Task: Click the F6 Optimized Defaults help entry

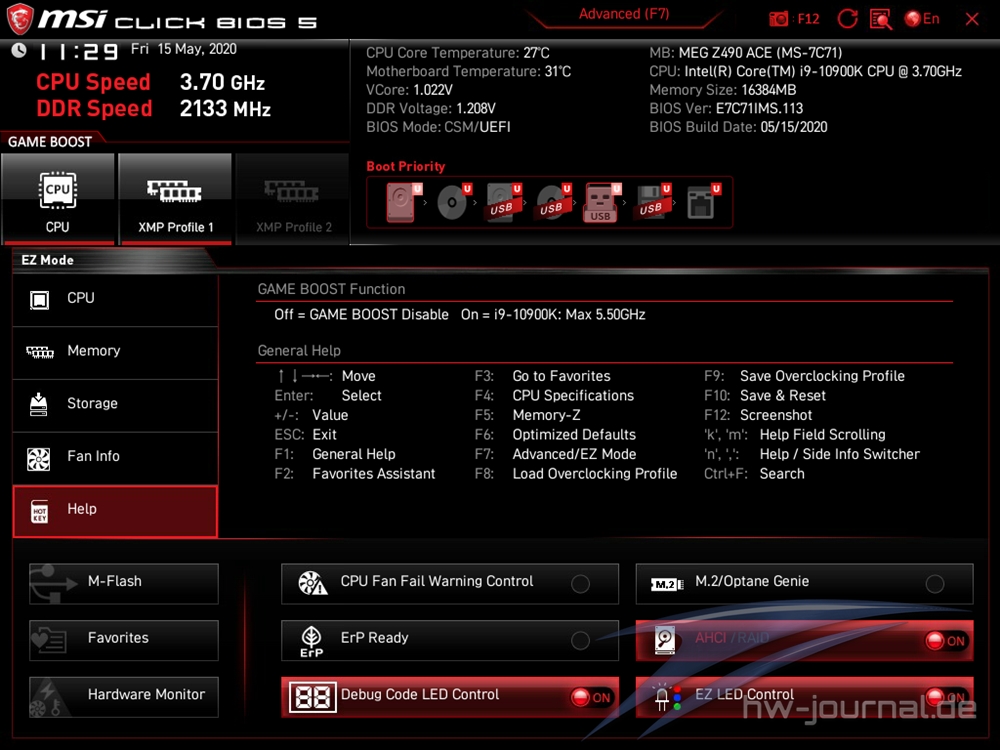Action: [555, 435]
